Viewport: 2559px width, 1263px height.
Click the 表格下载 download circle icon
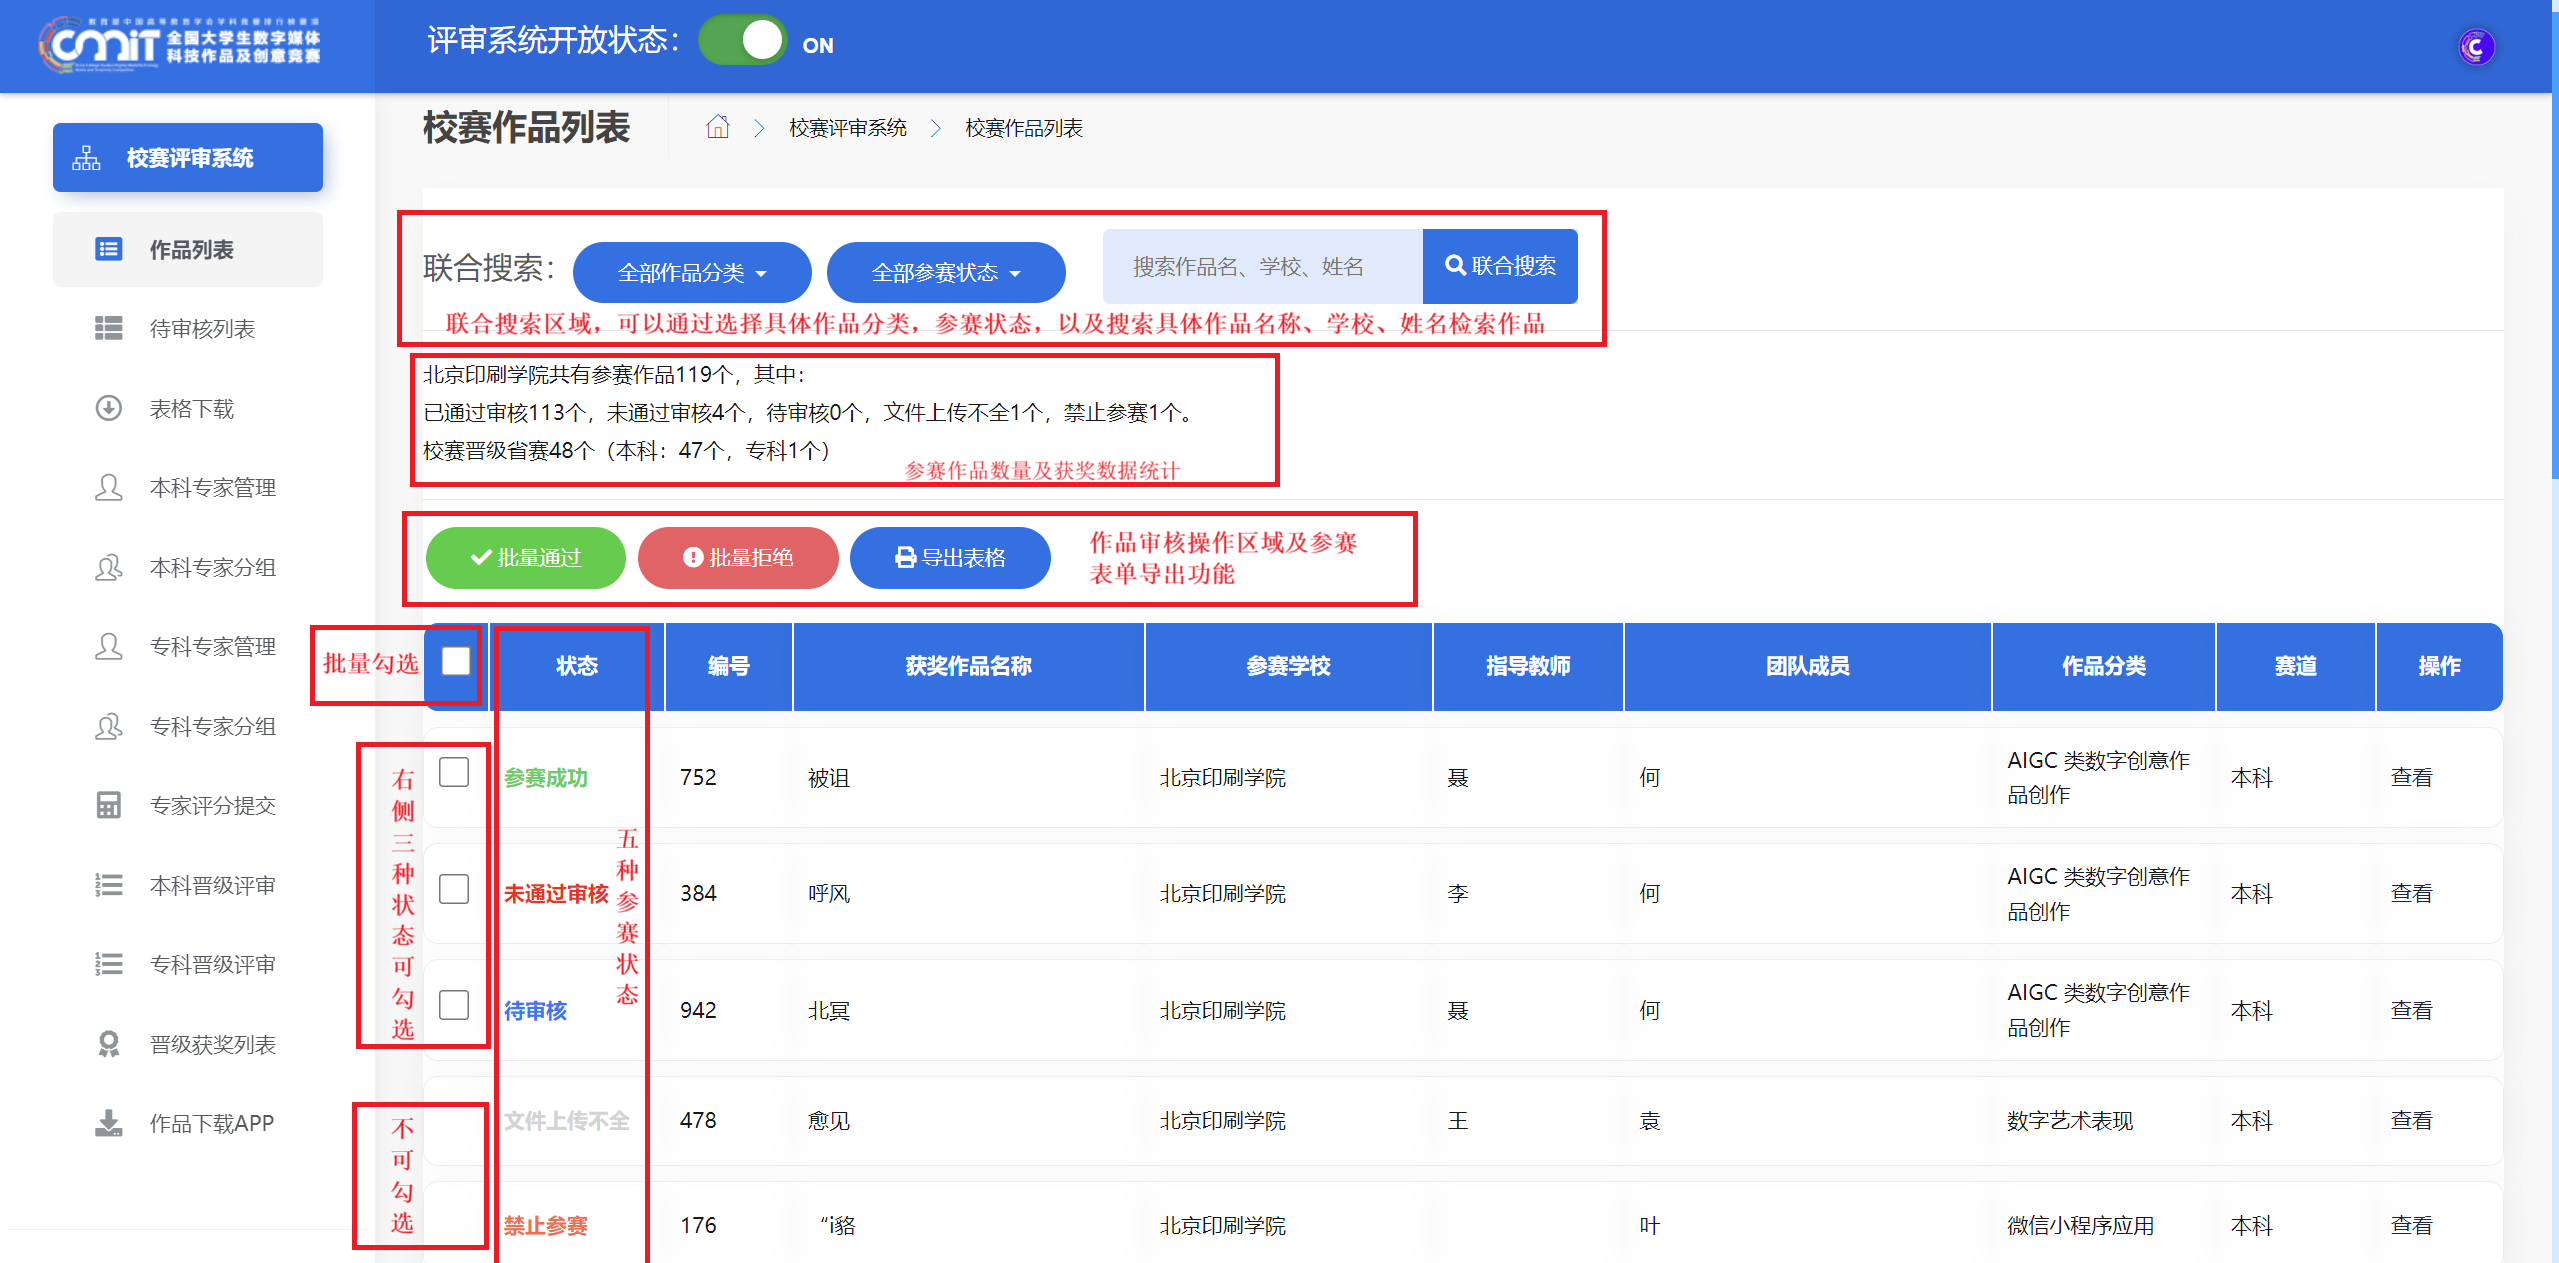point(108,408)
